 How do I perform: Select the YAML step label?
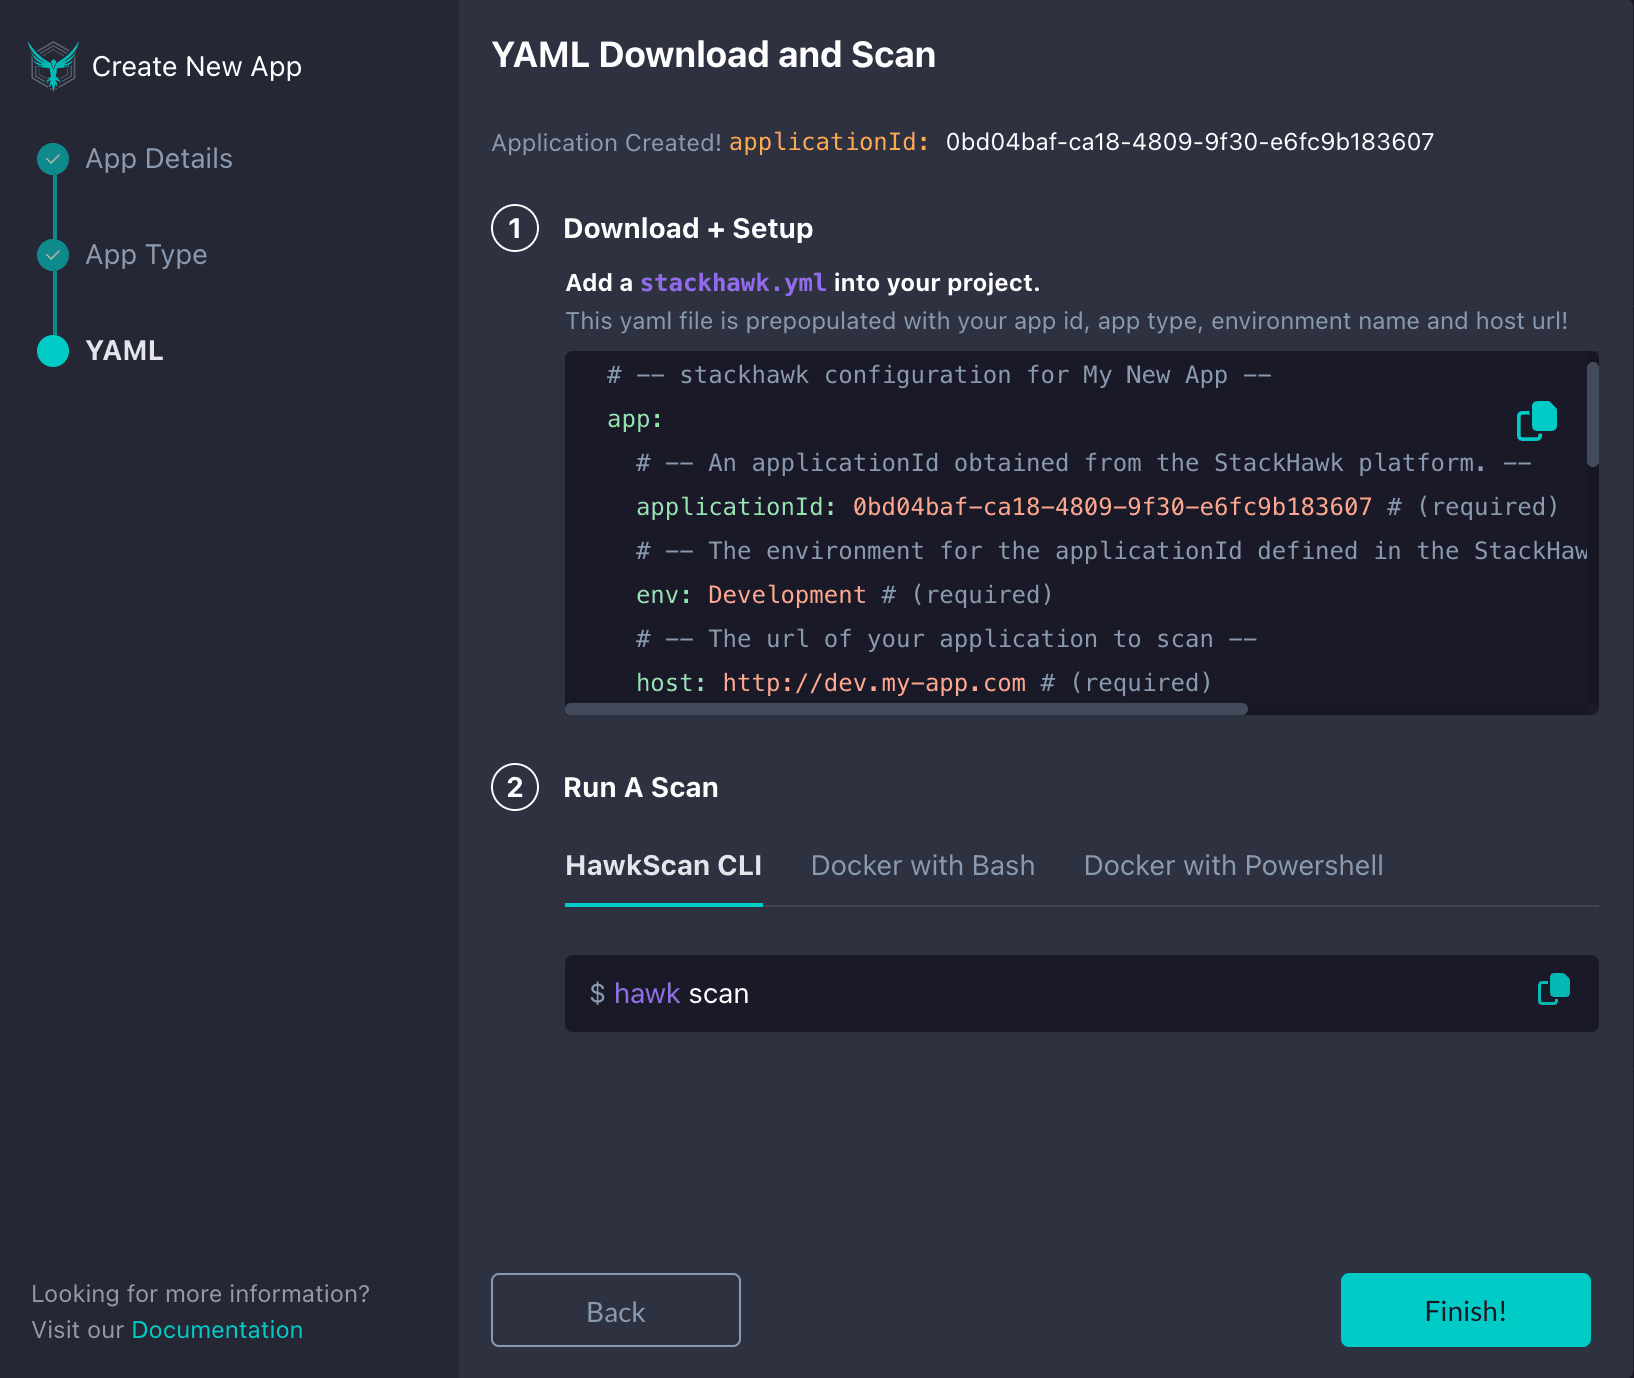(124, 351)
